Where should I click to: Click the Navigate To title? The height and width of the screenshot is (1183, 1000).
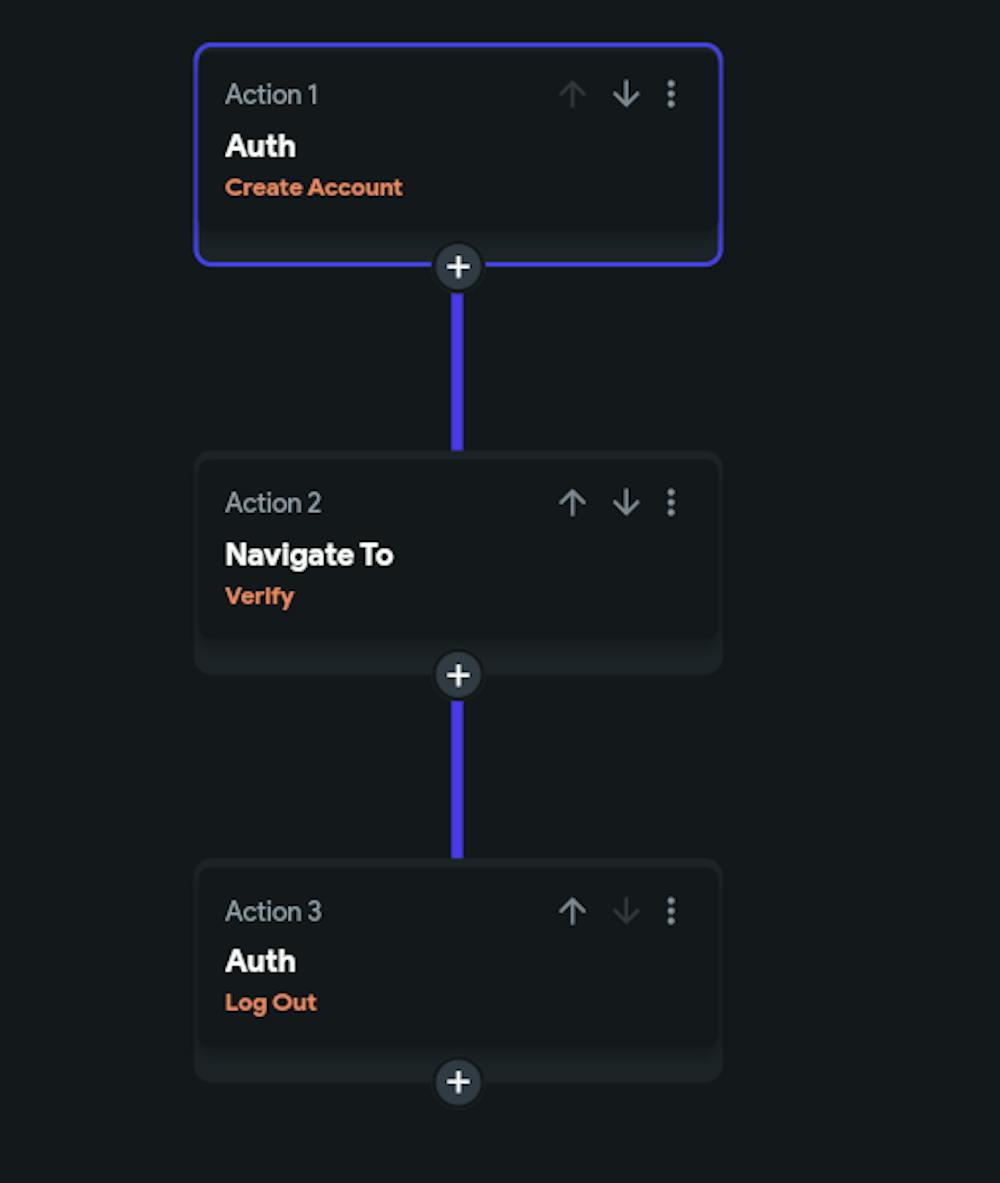point(309,554)
